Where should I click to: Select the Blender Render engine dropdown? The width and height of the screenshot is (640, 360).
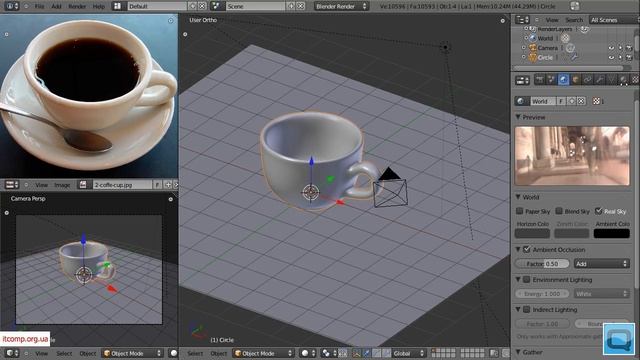point(341,6)
